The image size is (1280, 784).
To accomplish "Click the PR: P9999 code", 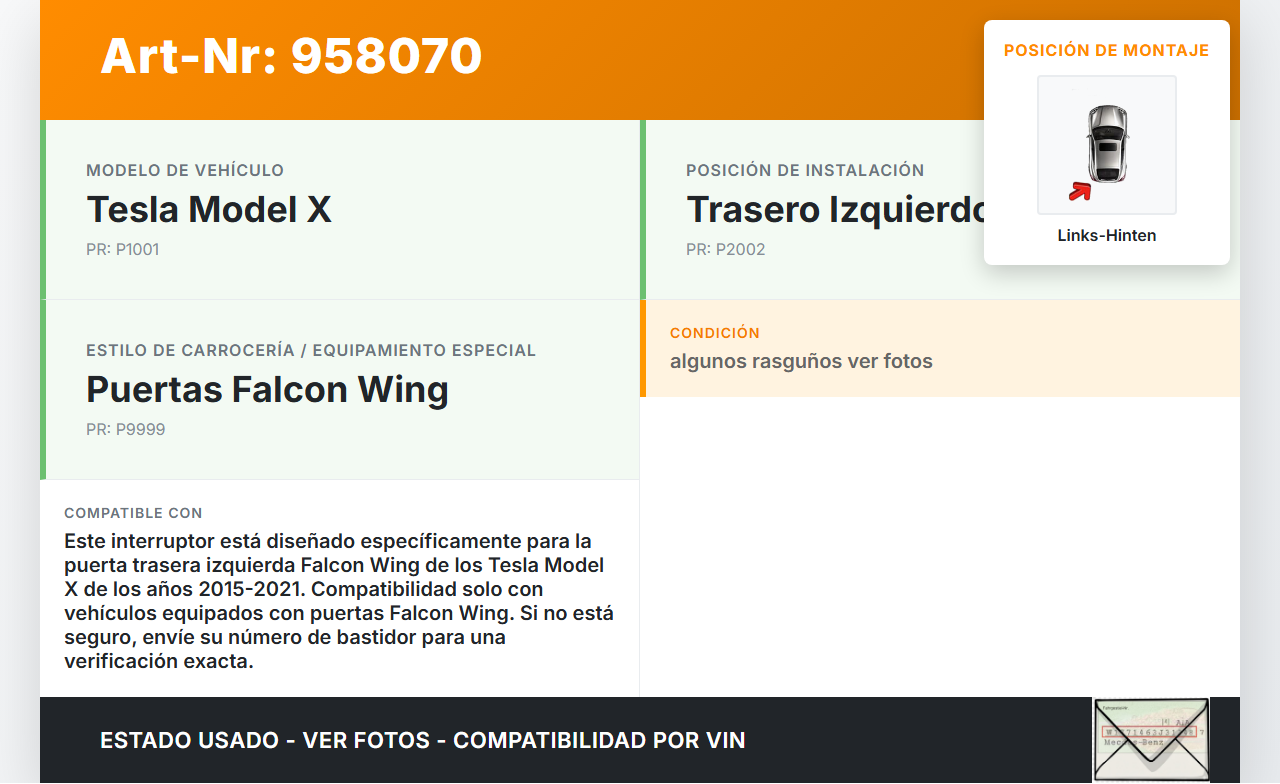I will 125,429.
